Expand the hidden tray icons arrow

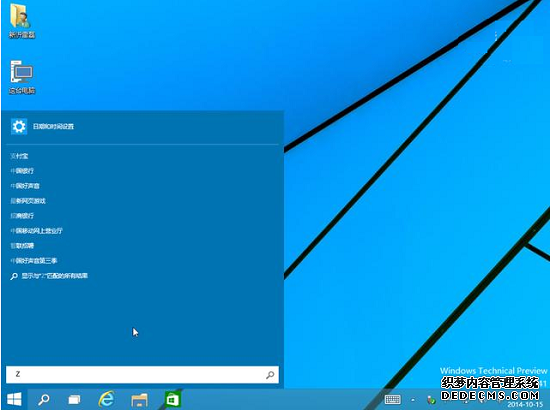(413, 400)
